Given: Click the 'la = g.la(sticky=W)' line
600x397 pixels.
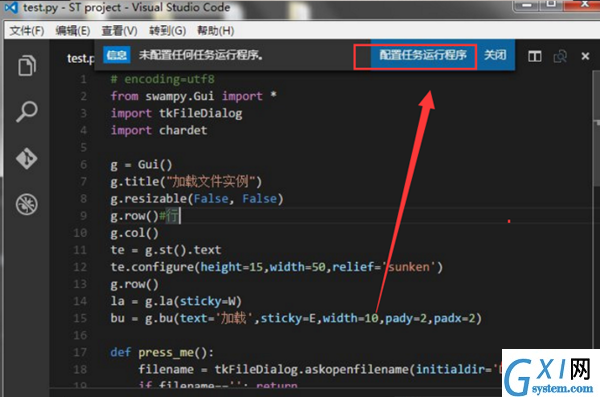Looking at the screenshot, I should (176, 301).
